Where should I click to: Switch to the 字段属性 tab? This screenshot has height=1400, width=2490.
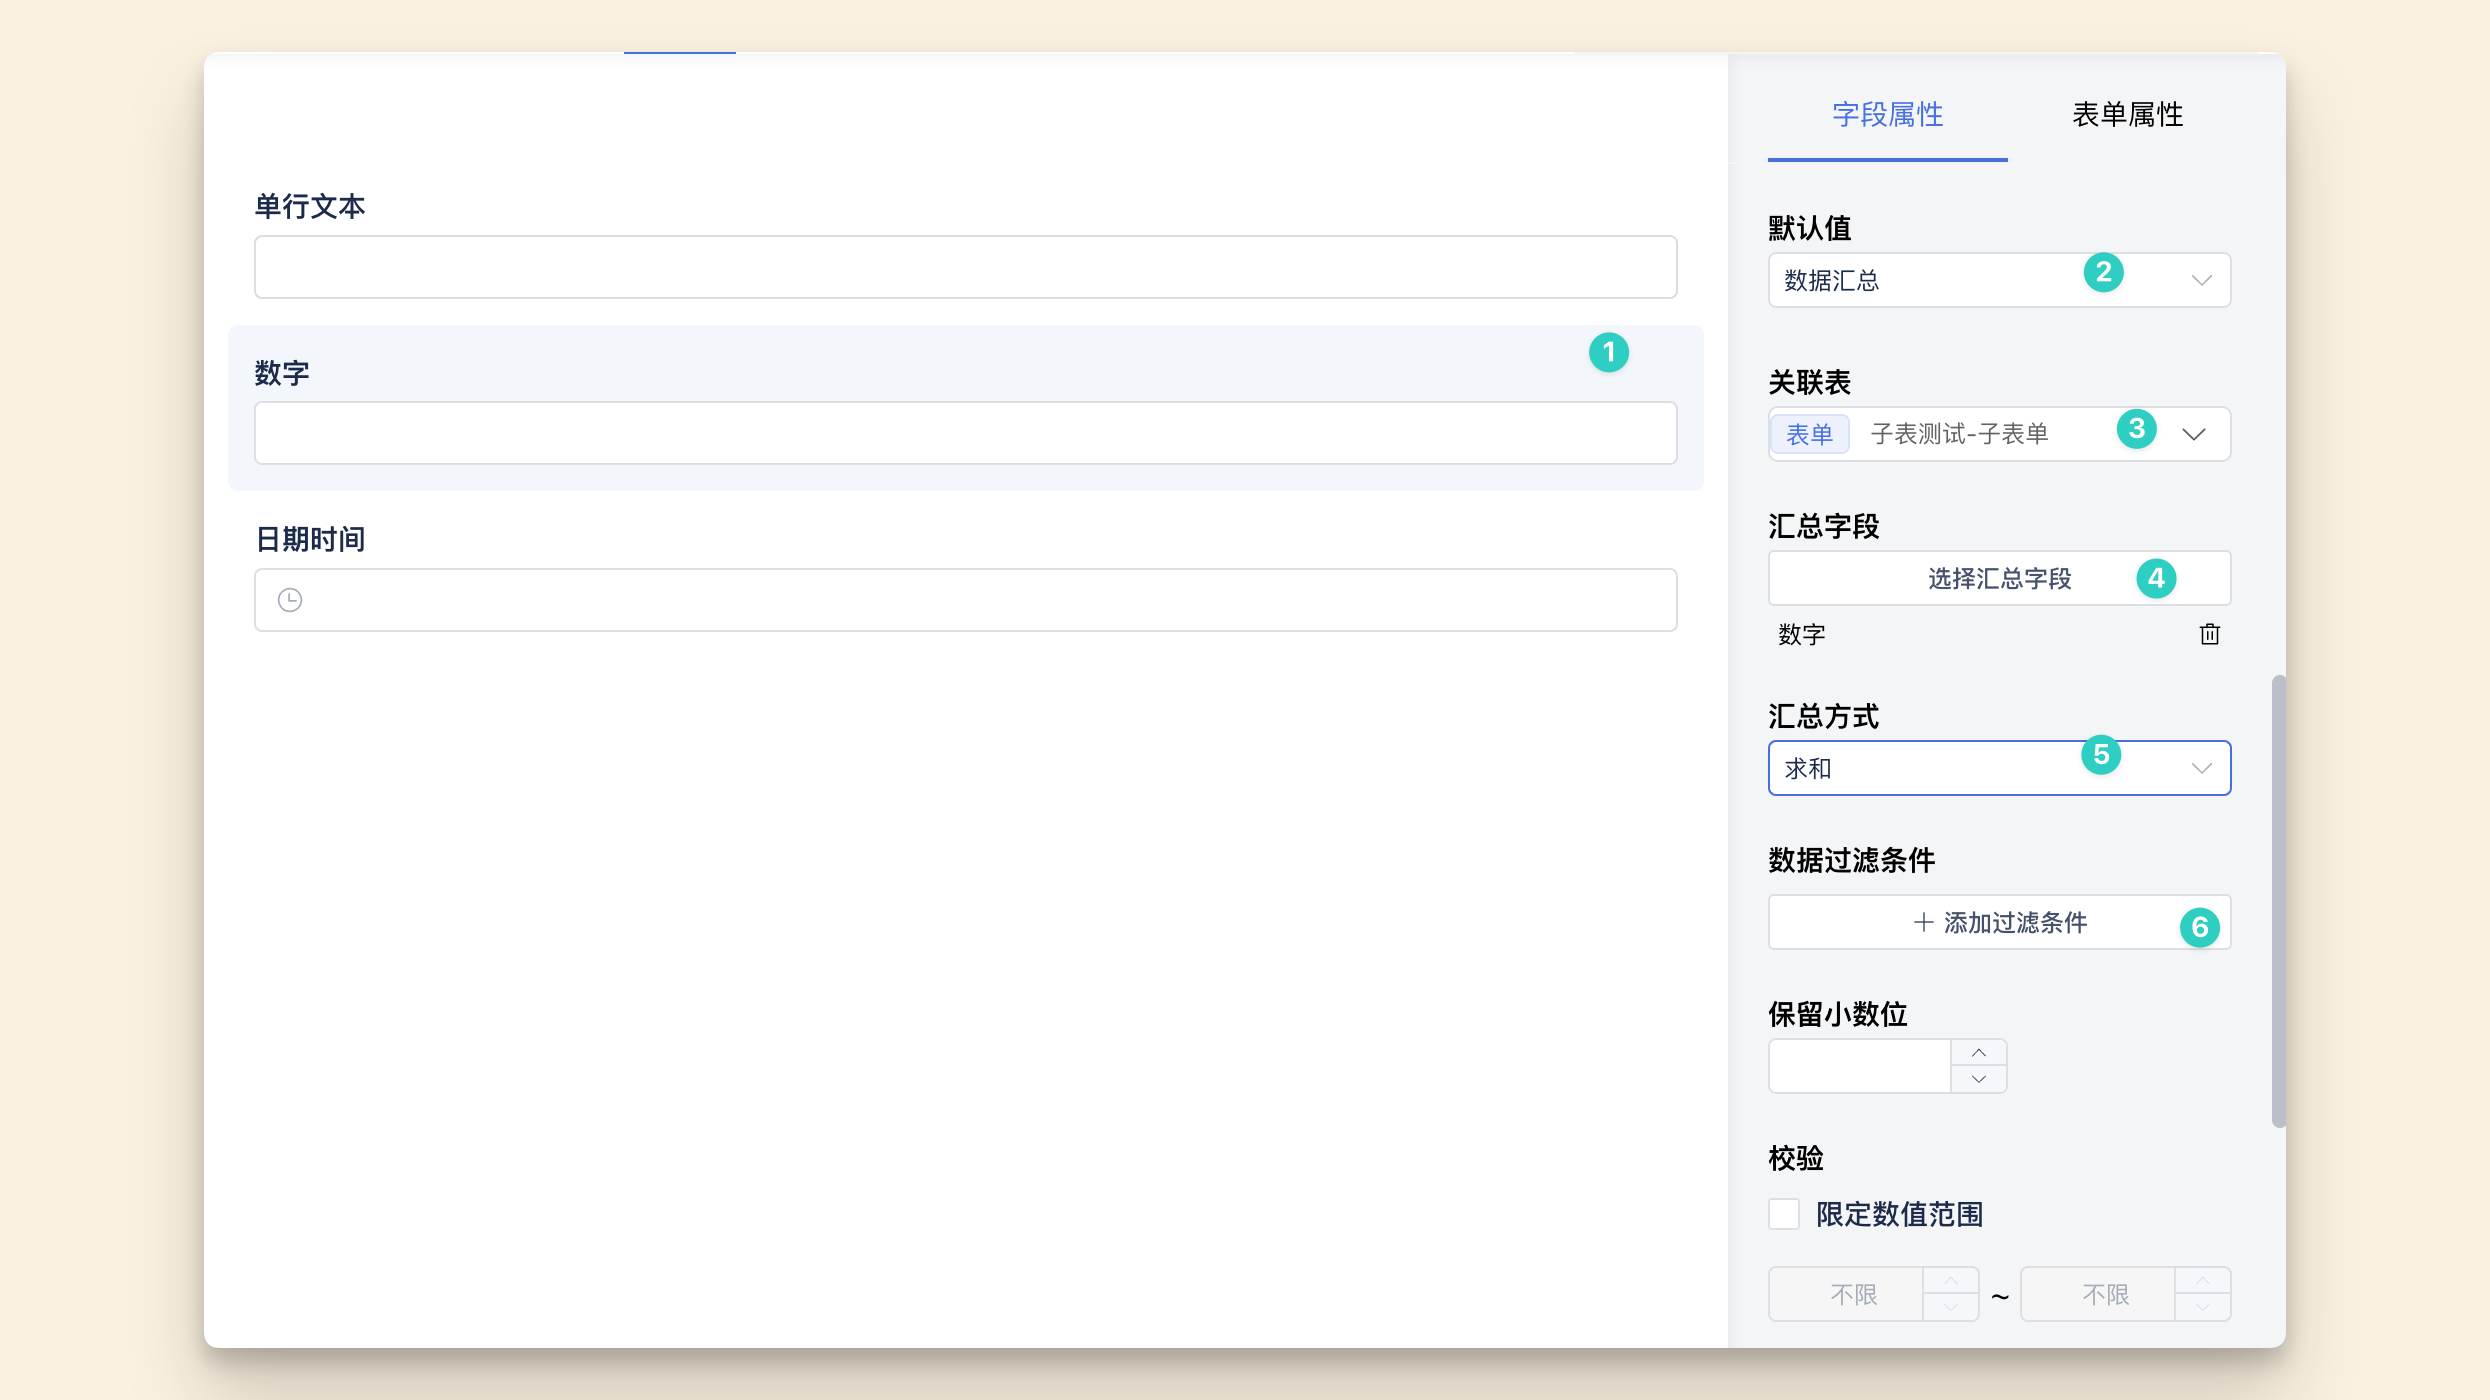pyautogui.click(x=1886, y=115)
